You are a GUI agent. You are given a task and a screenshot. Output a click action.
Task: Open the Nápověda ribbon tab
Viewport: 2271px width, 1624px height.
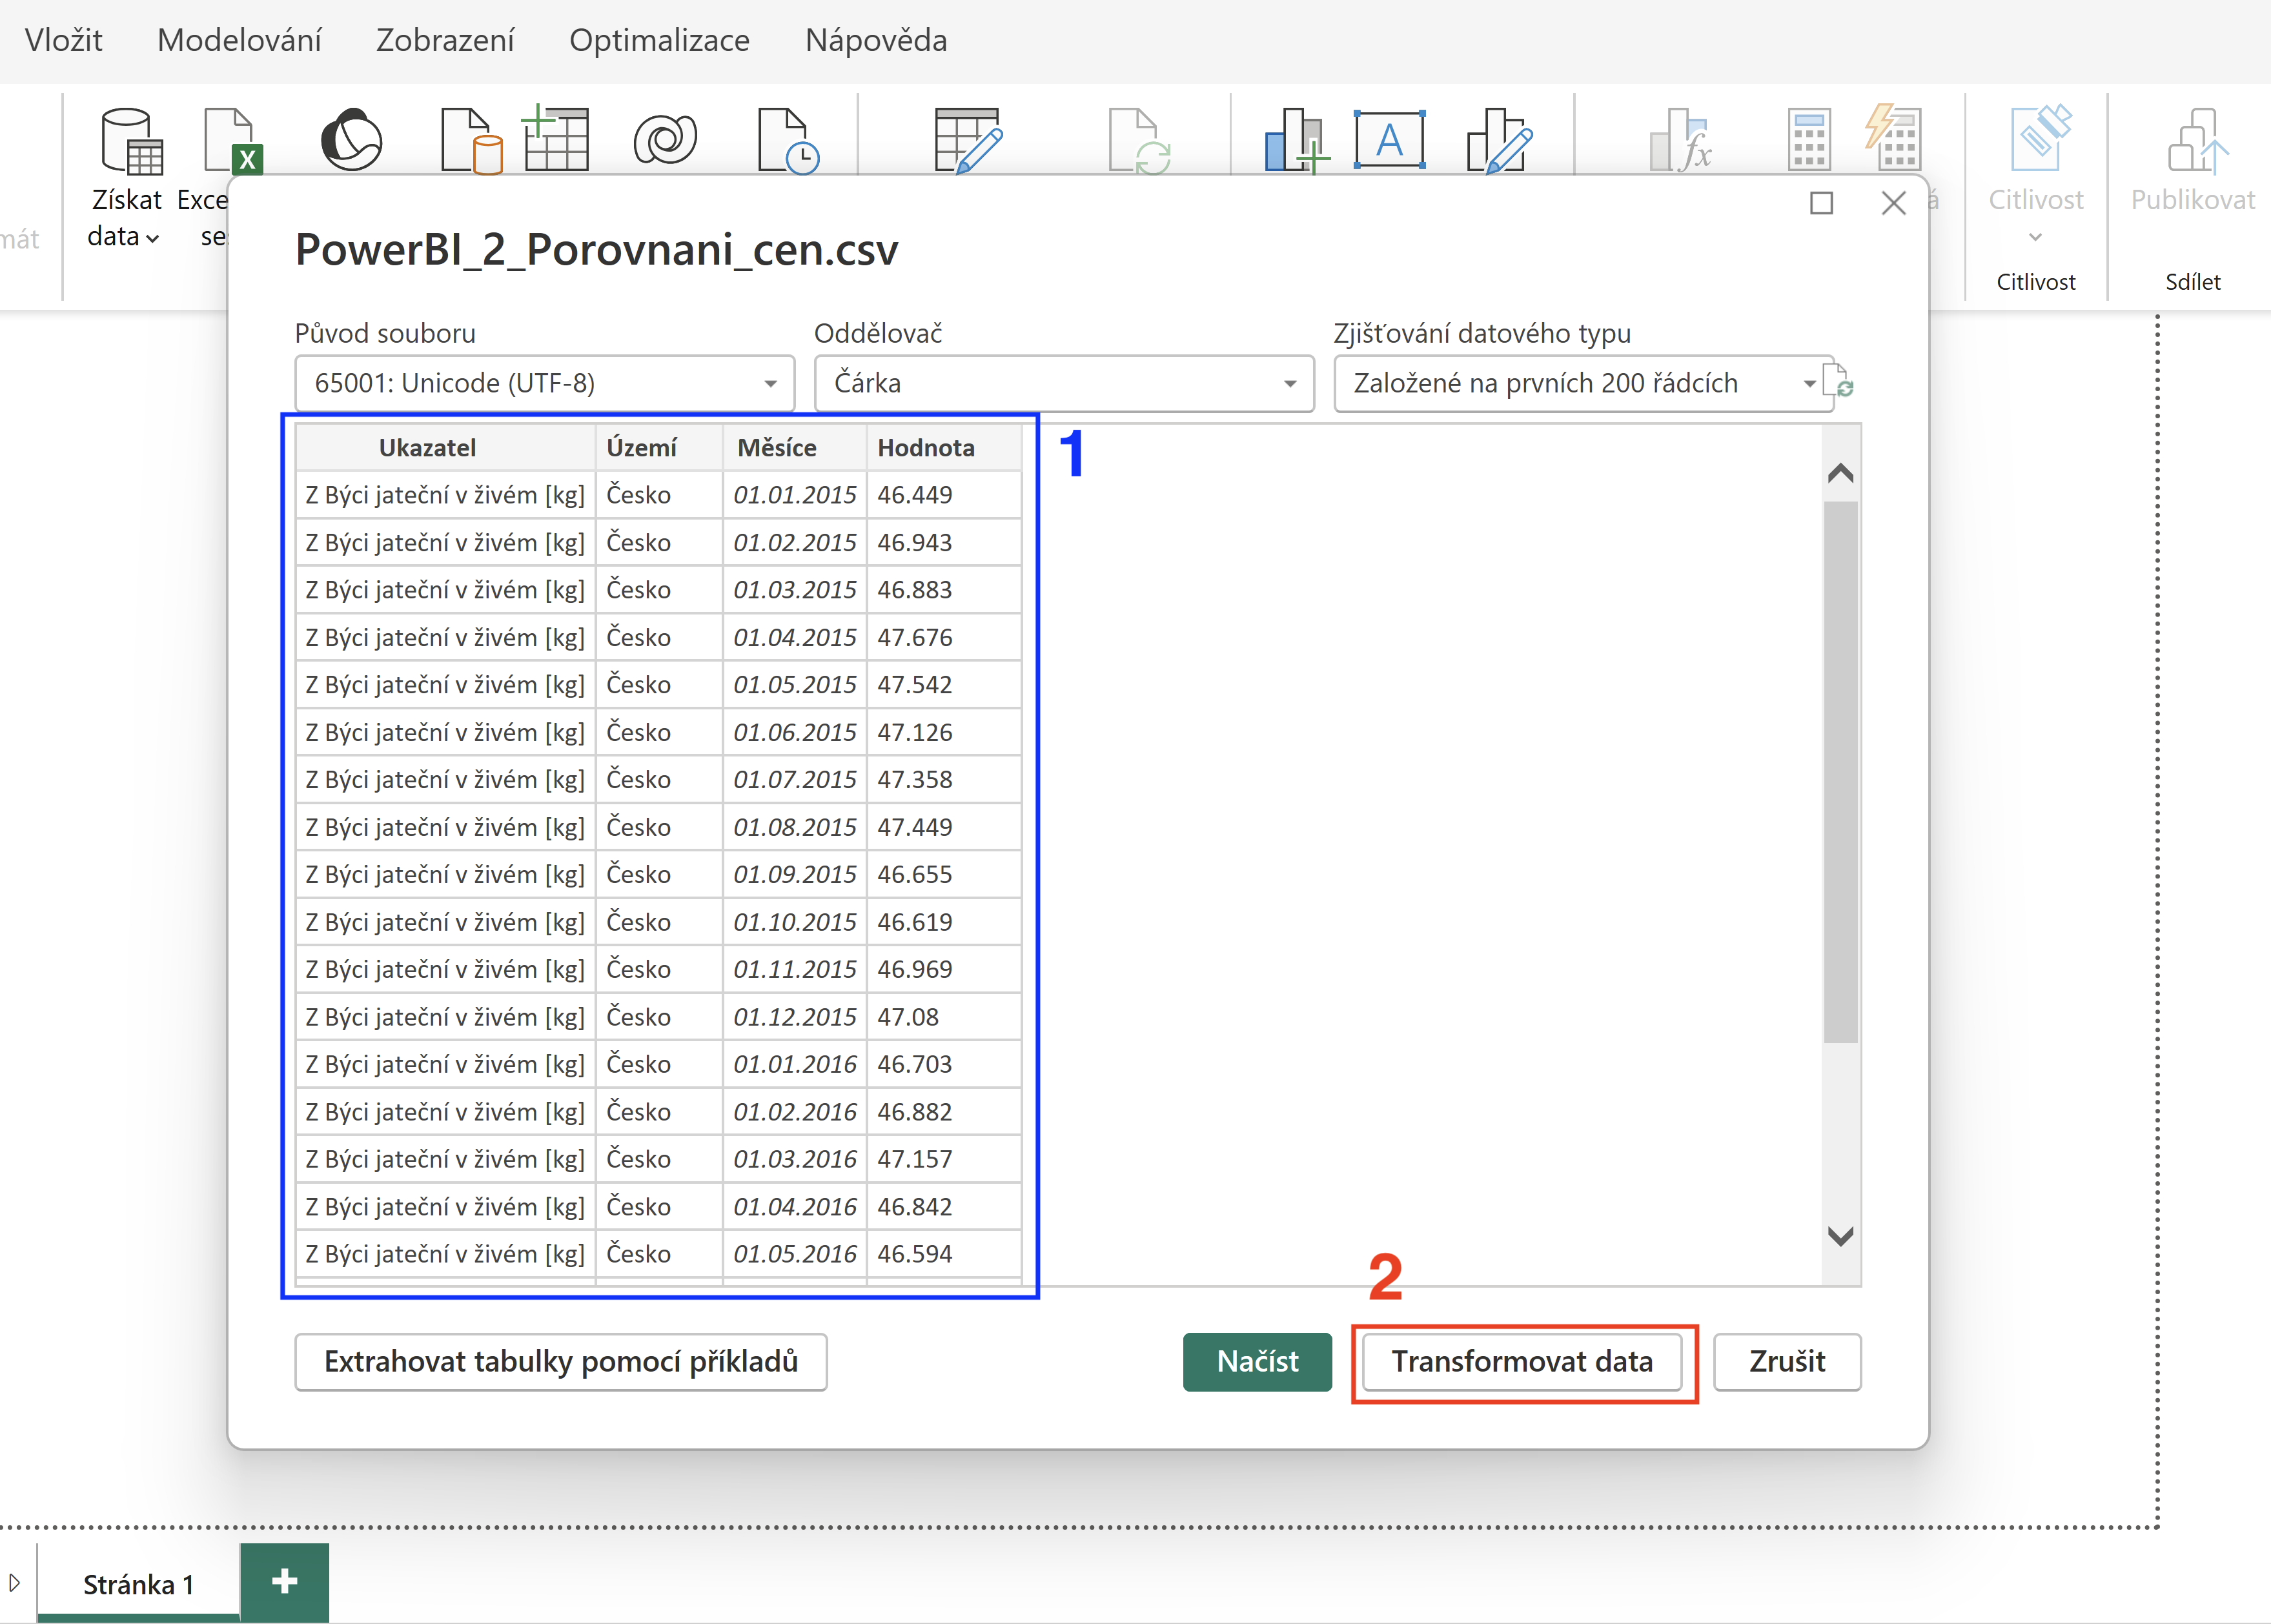click(876, 40)
